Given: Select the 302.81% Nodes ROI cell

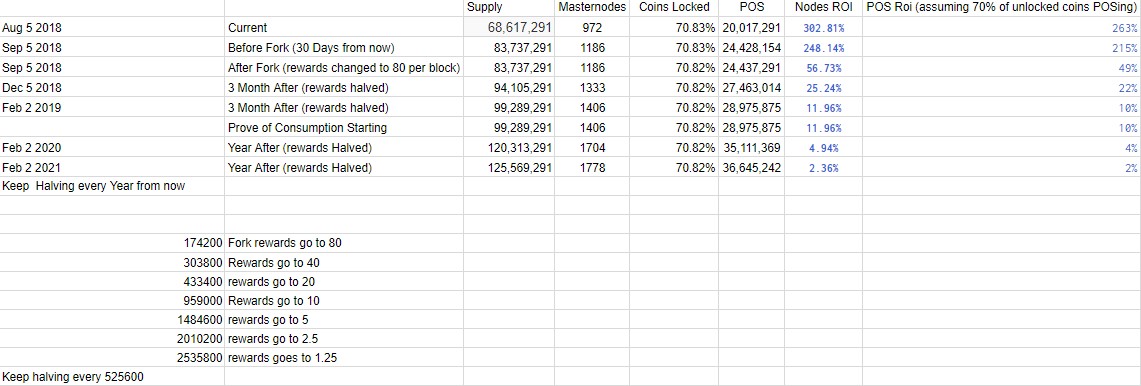Looking at the screenshot, I should (823, 28).
